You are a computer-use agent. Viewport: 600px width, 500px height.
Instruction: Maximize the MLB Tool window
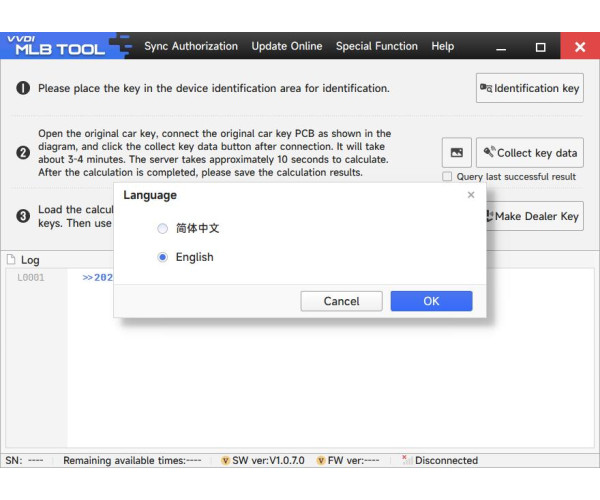point(540,47)
